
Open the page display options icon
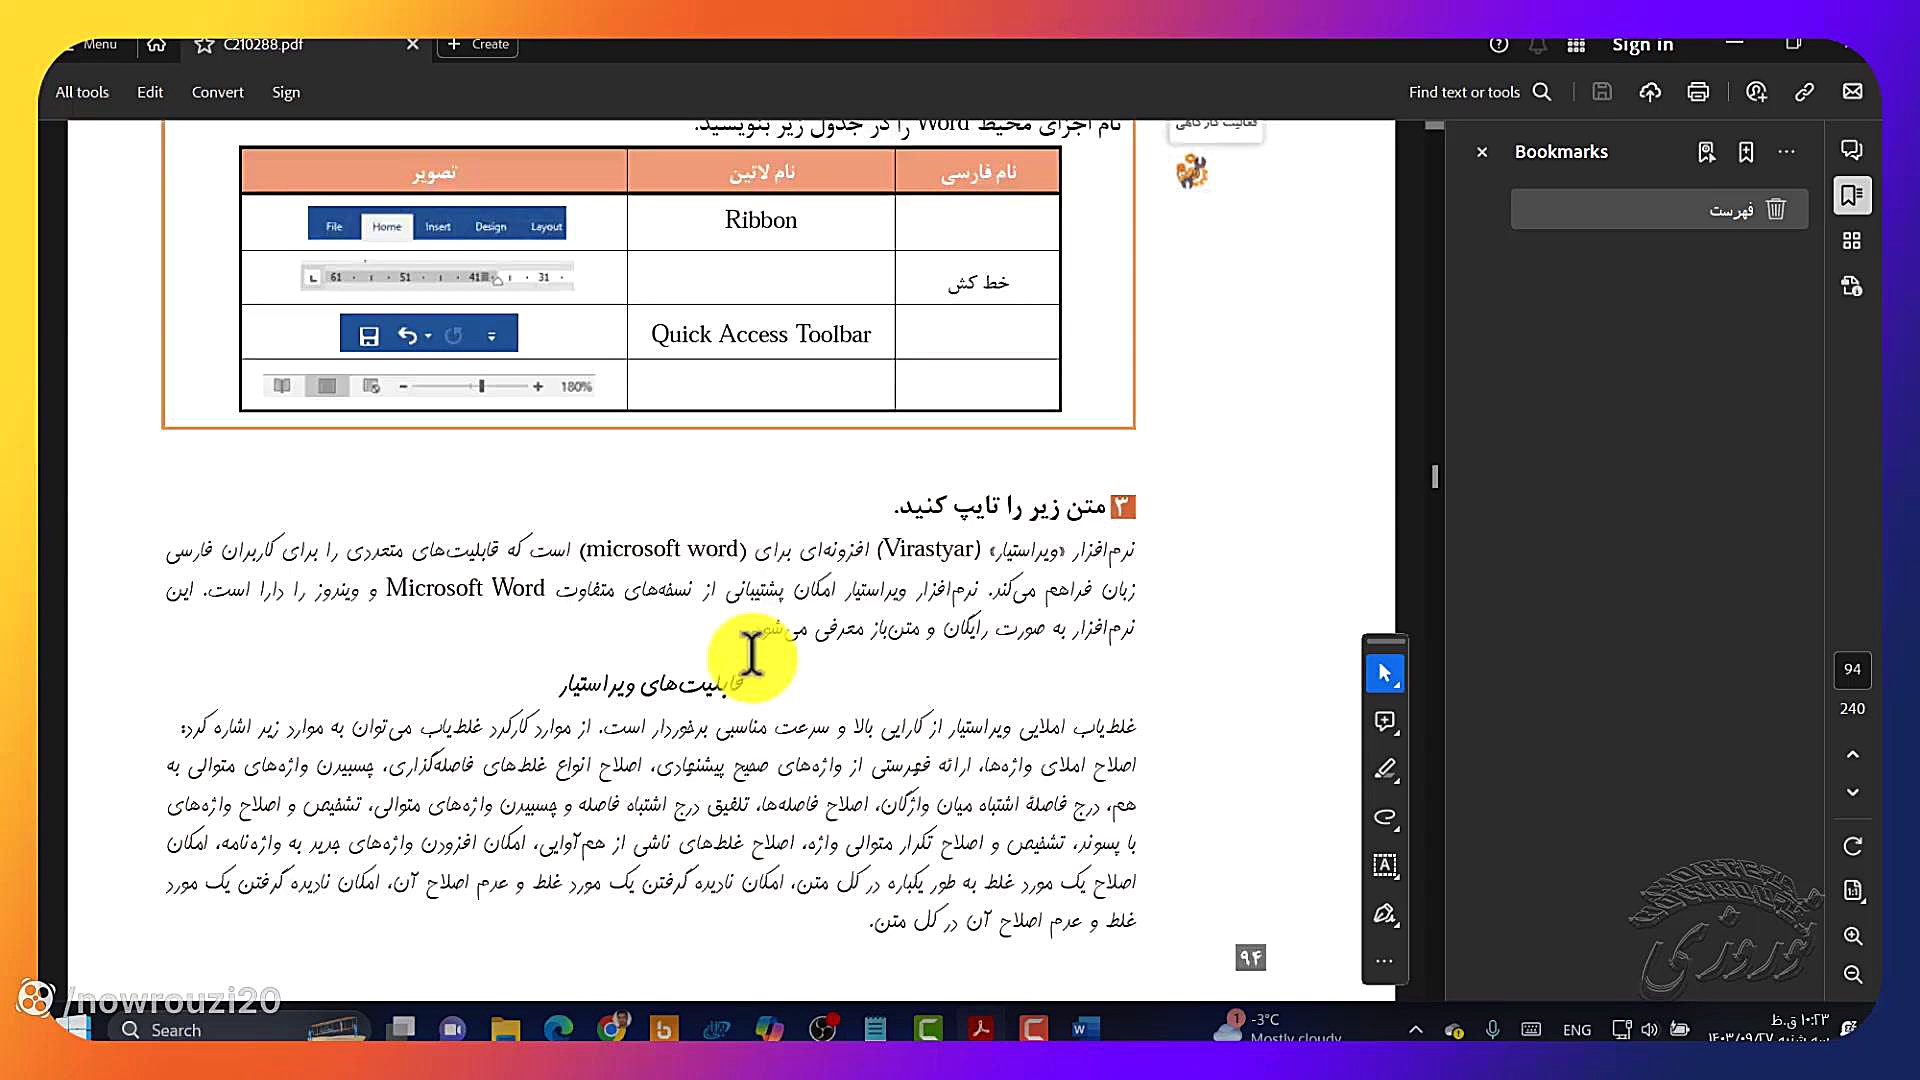(x=1852, y=891)
